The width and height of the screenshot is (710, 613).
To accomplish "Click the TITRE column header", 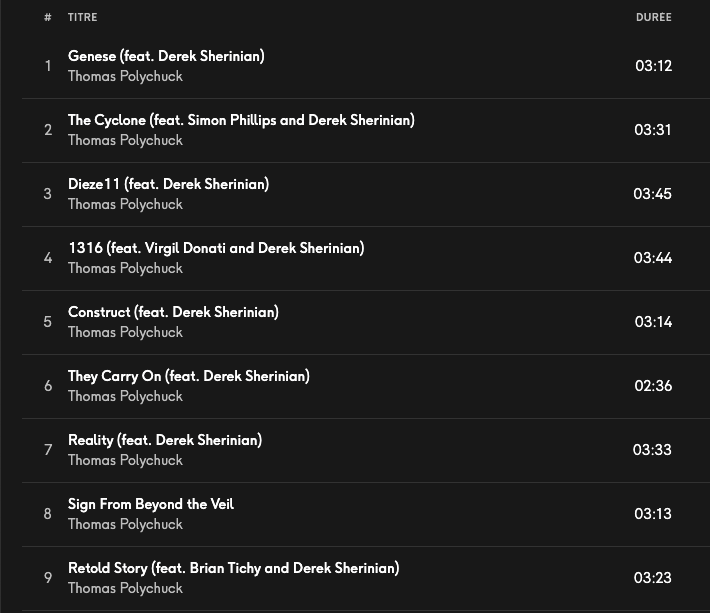I will click(83, 17).
